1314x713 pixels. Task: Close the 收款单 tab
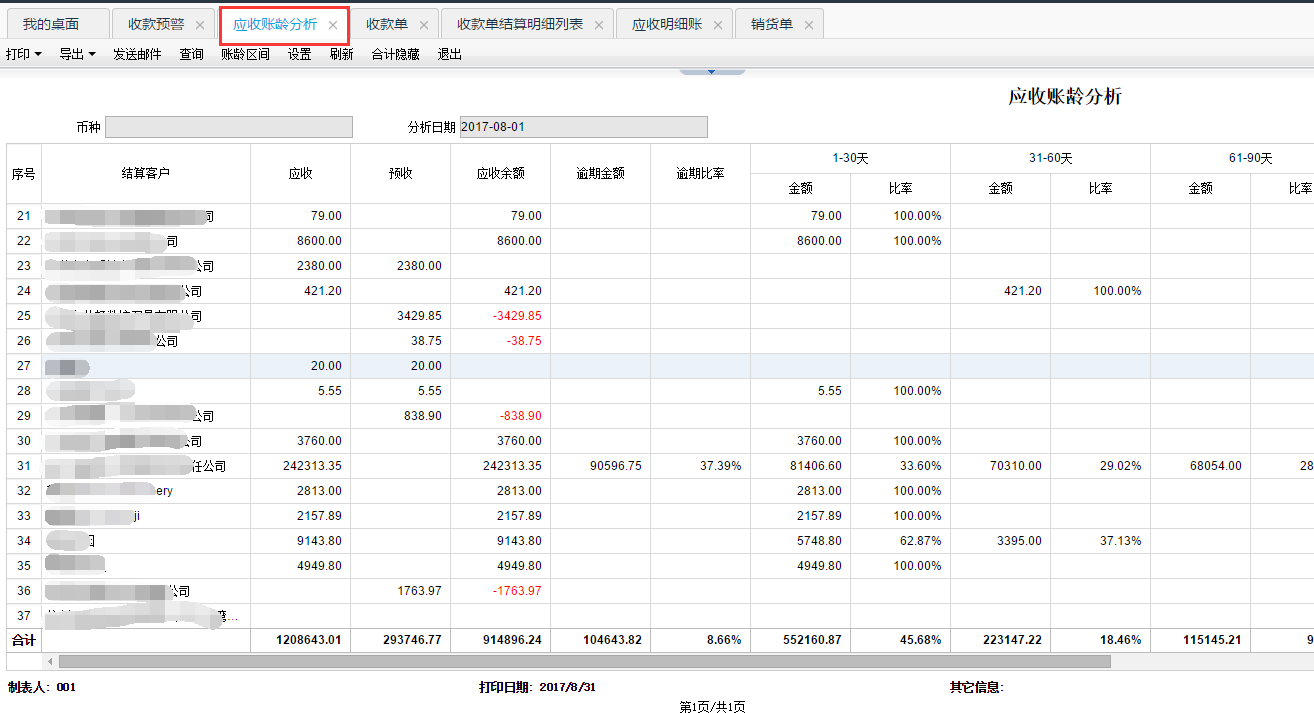click(424, 25)
